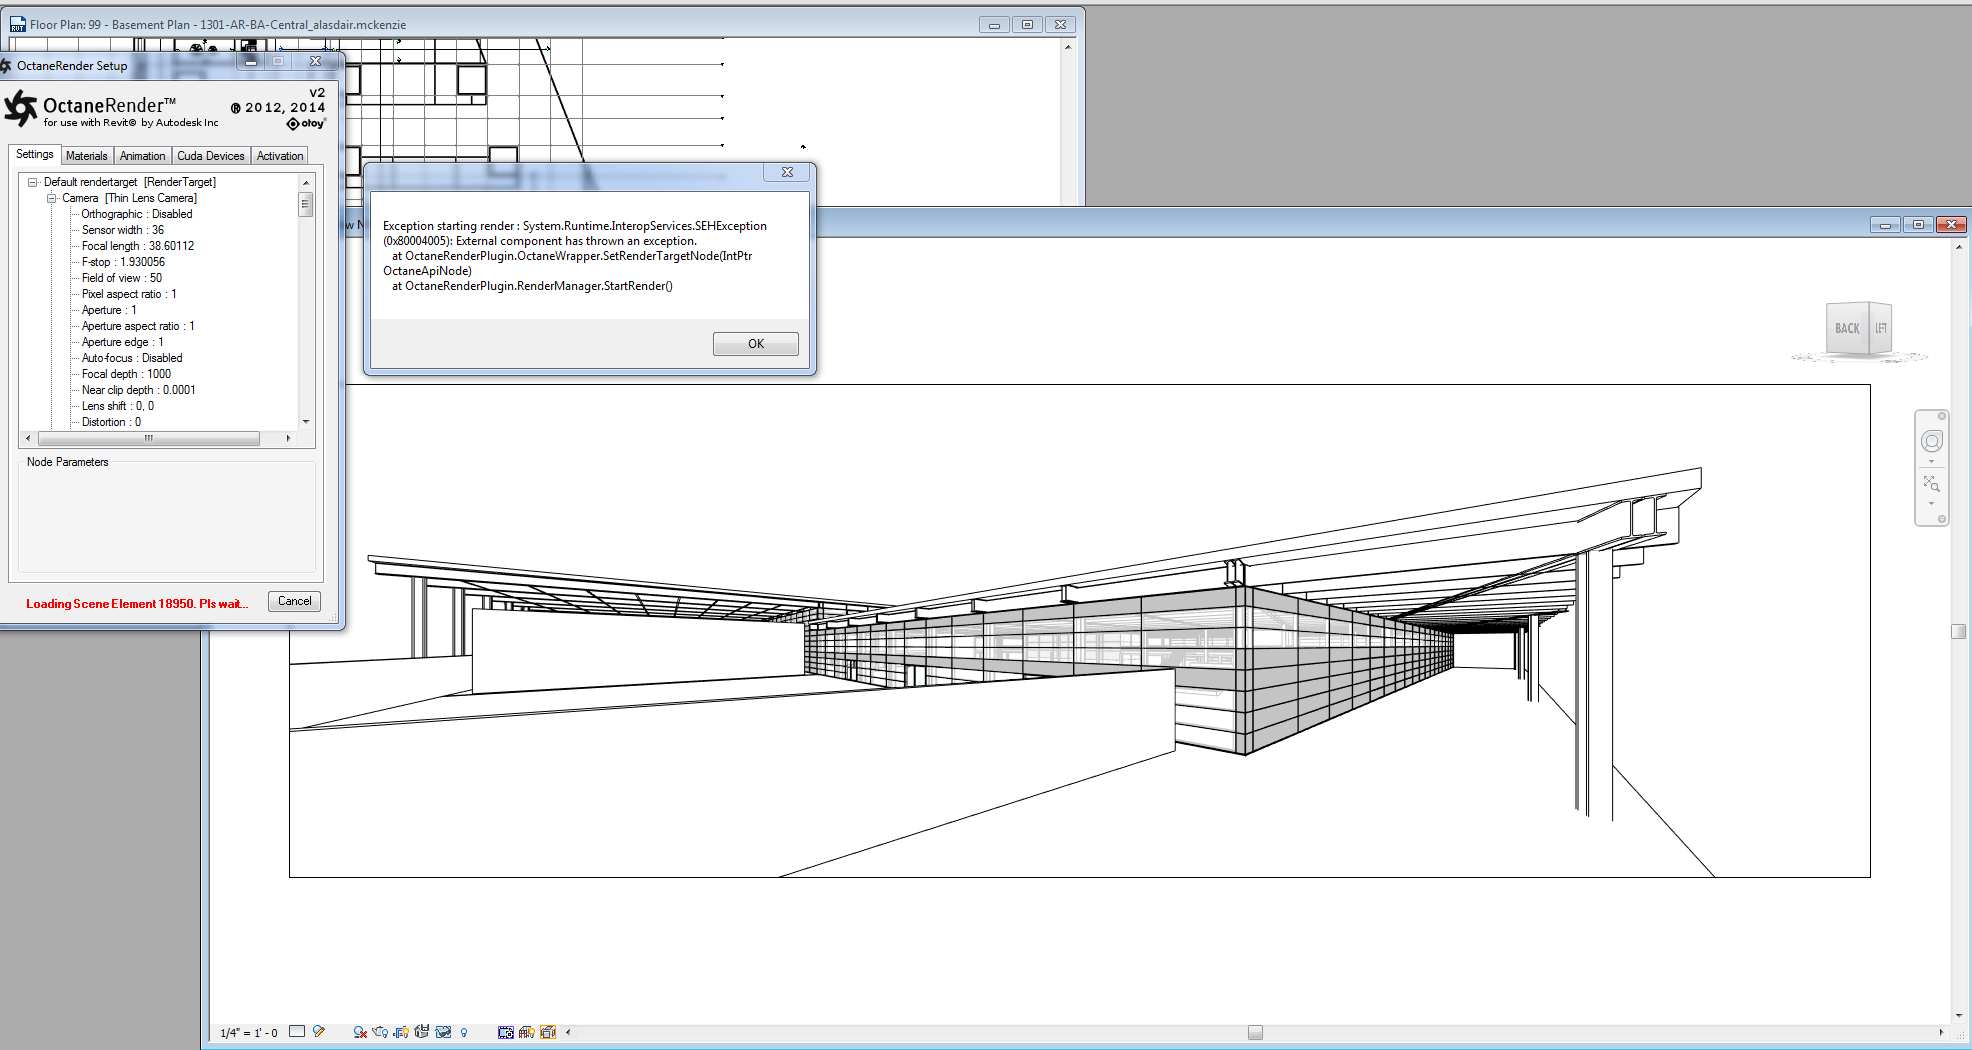Click the Reveal Hidden Elements lightbulb
Screen dimensions: 1972x1050
click(464, 1033)
